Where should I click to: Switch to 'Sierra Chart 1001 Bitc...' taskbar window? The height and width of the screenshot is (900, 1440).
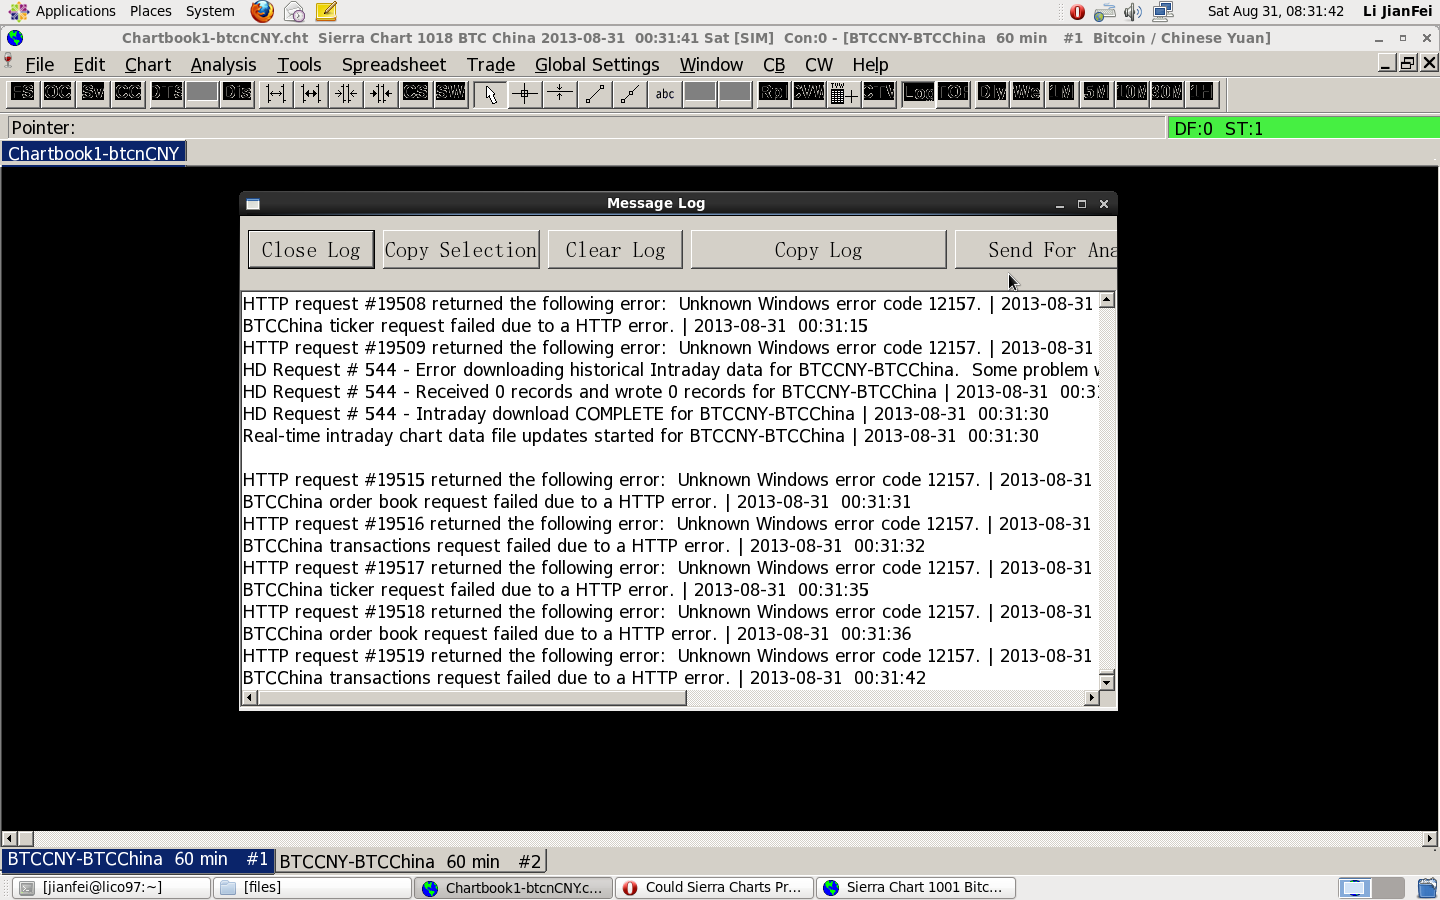(916, 887)
